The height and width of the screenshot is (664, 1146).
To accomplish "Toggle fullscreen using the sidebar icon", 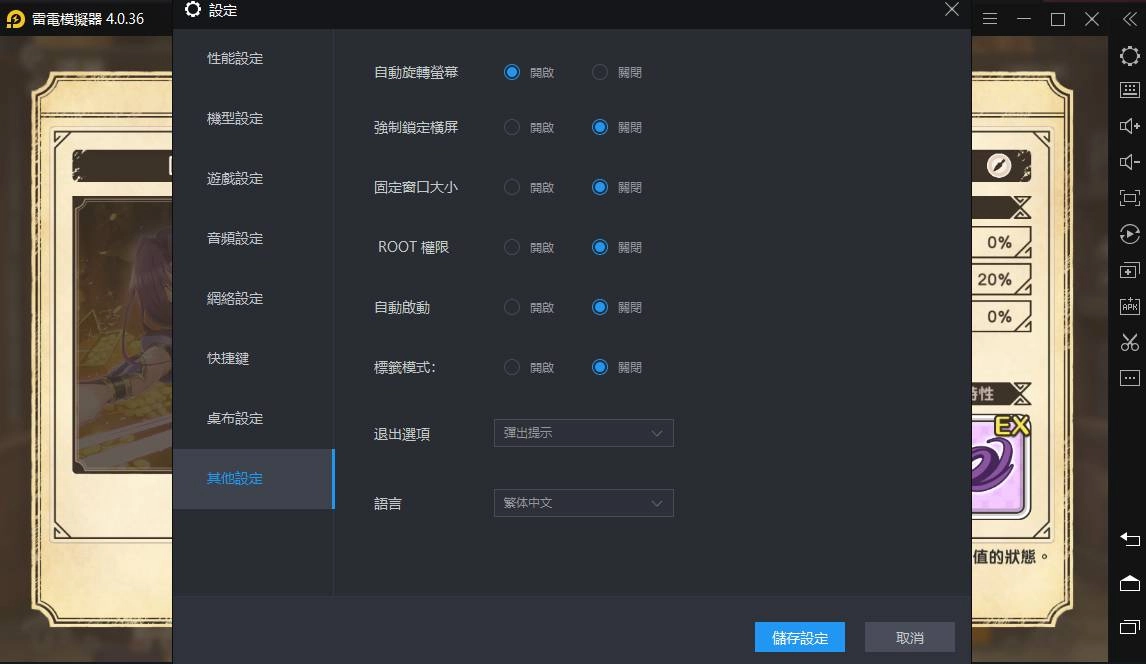I will click(1129, 198).
